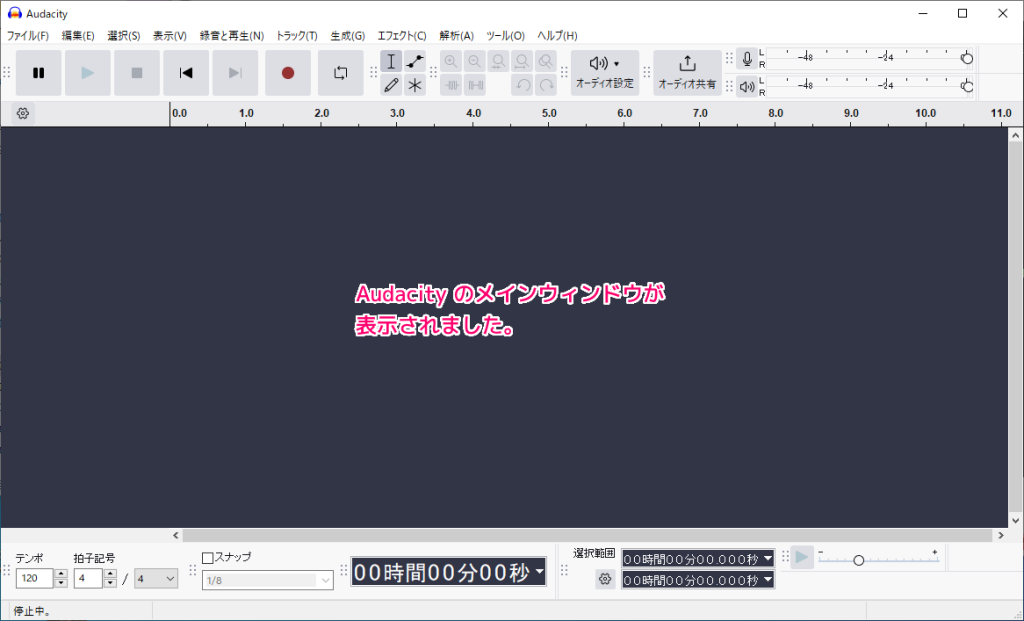
Task: Click the オーディオ共有 share button
Action: click(687, 73)
